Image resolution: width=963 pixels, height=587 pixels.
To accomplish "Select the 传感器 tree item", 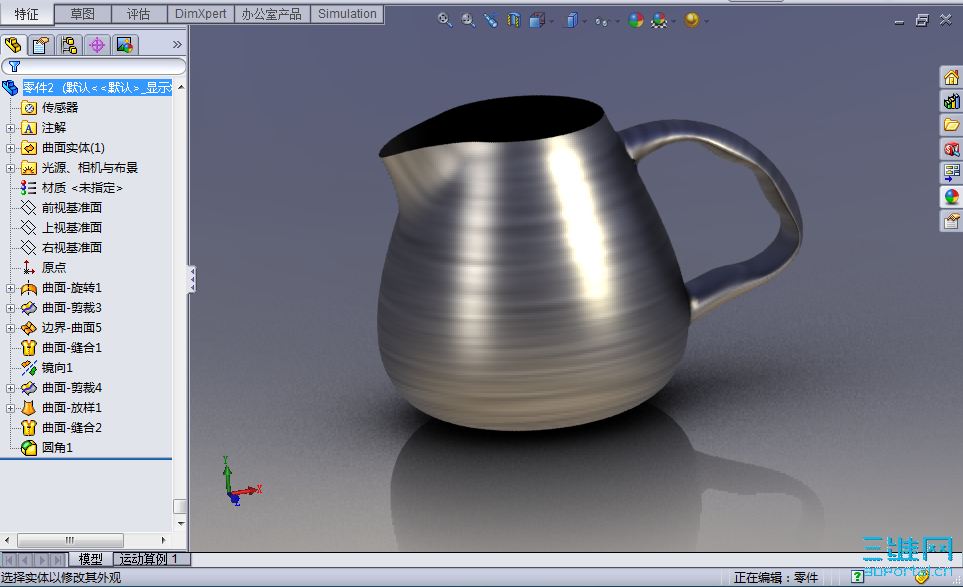I will [x=60, y=108].
